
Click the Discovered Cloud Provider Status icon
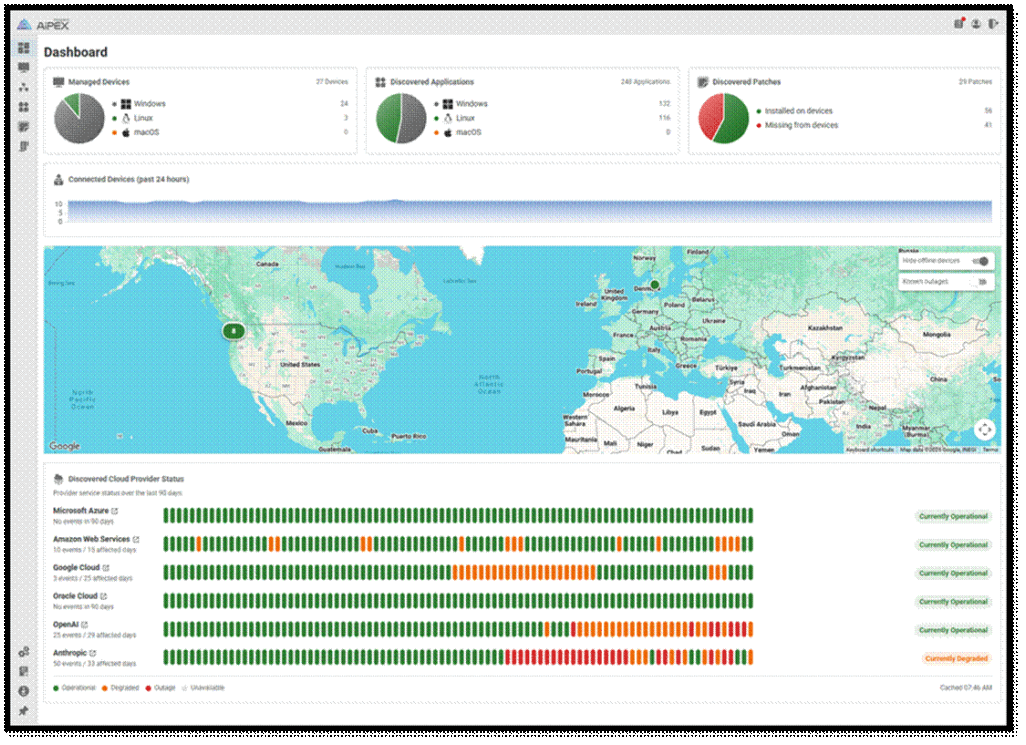[x=58, y=479]
